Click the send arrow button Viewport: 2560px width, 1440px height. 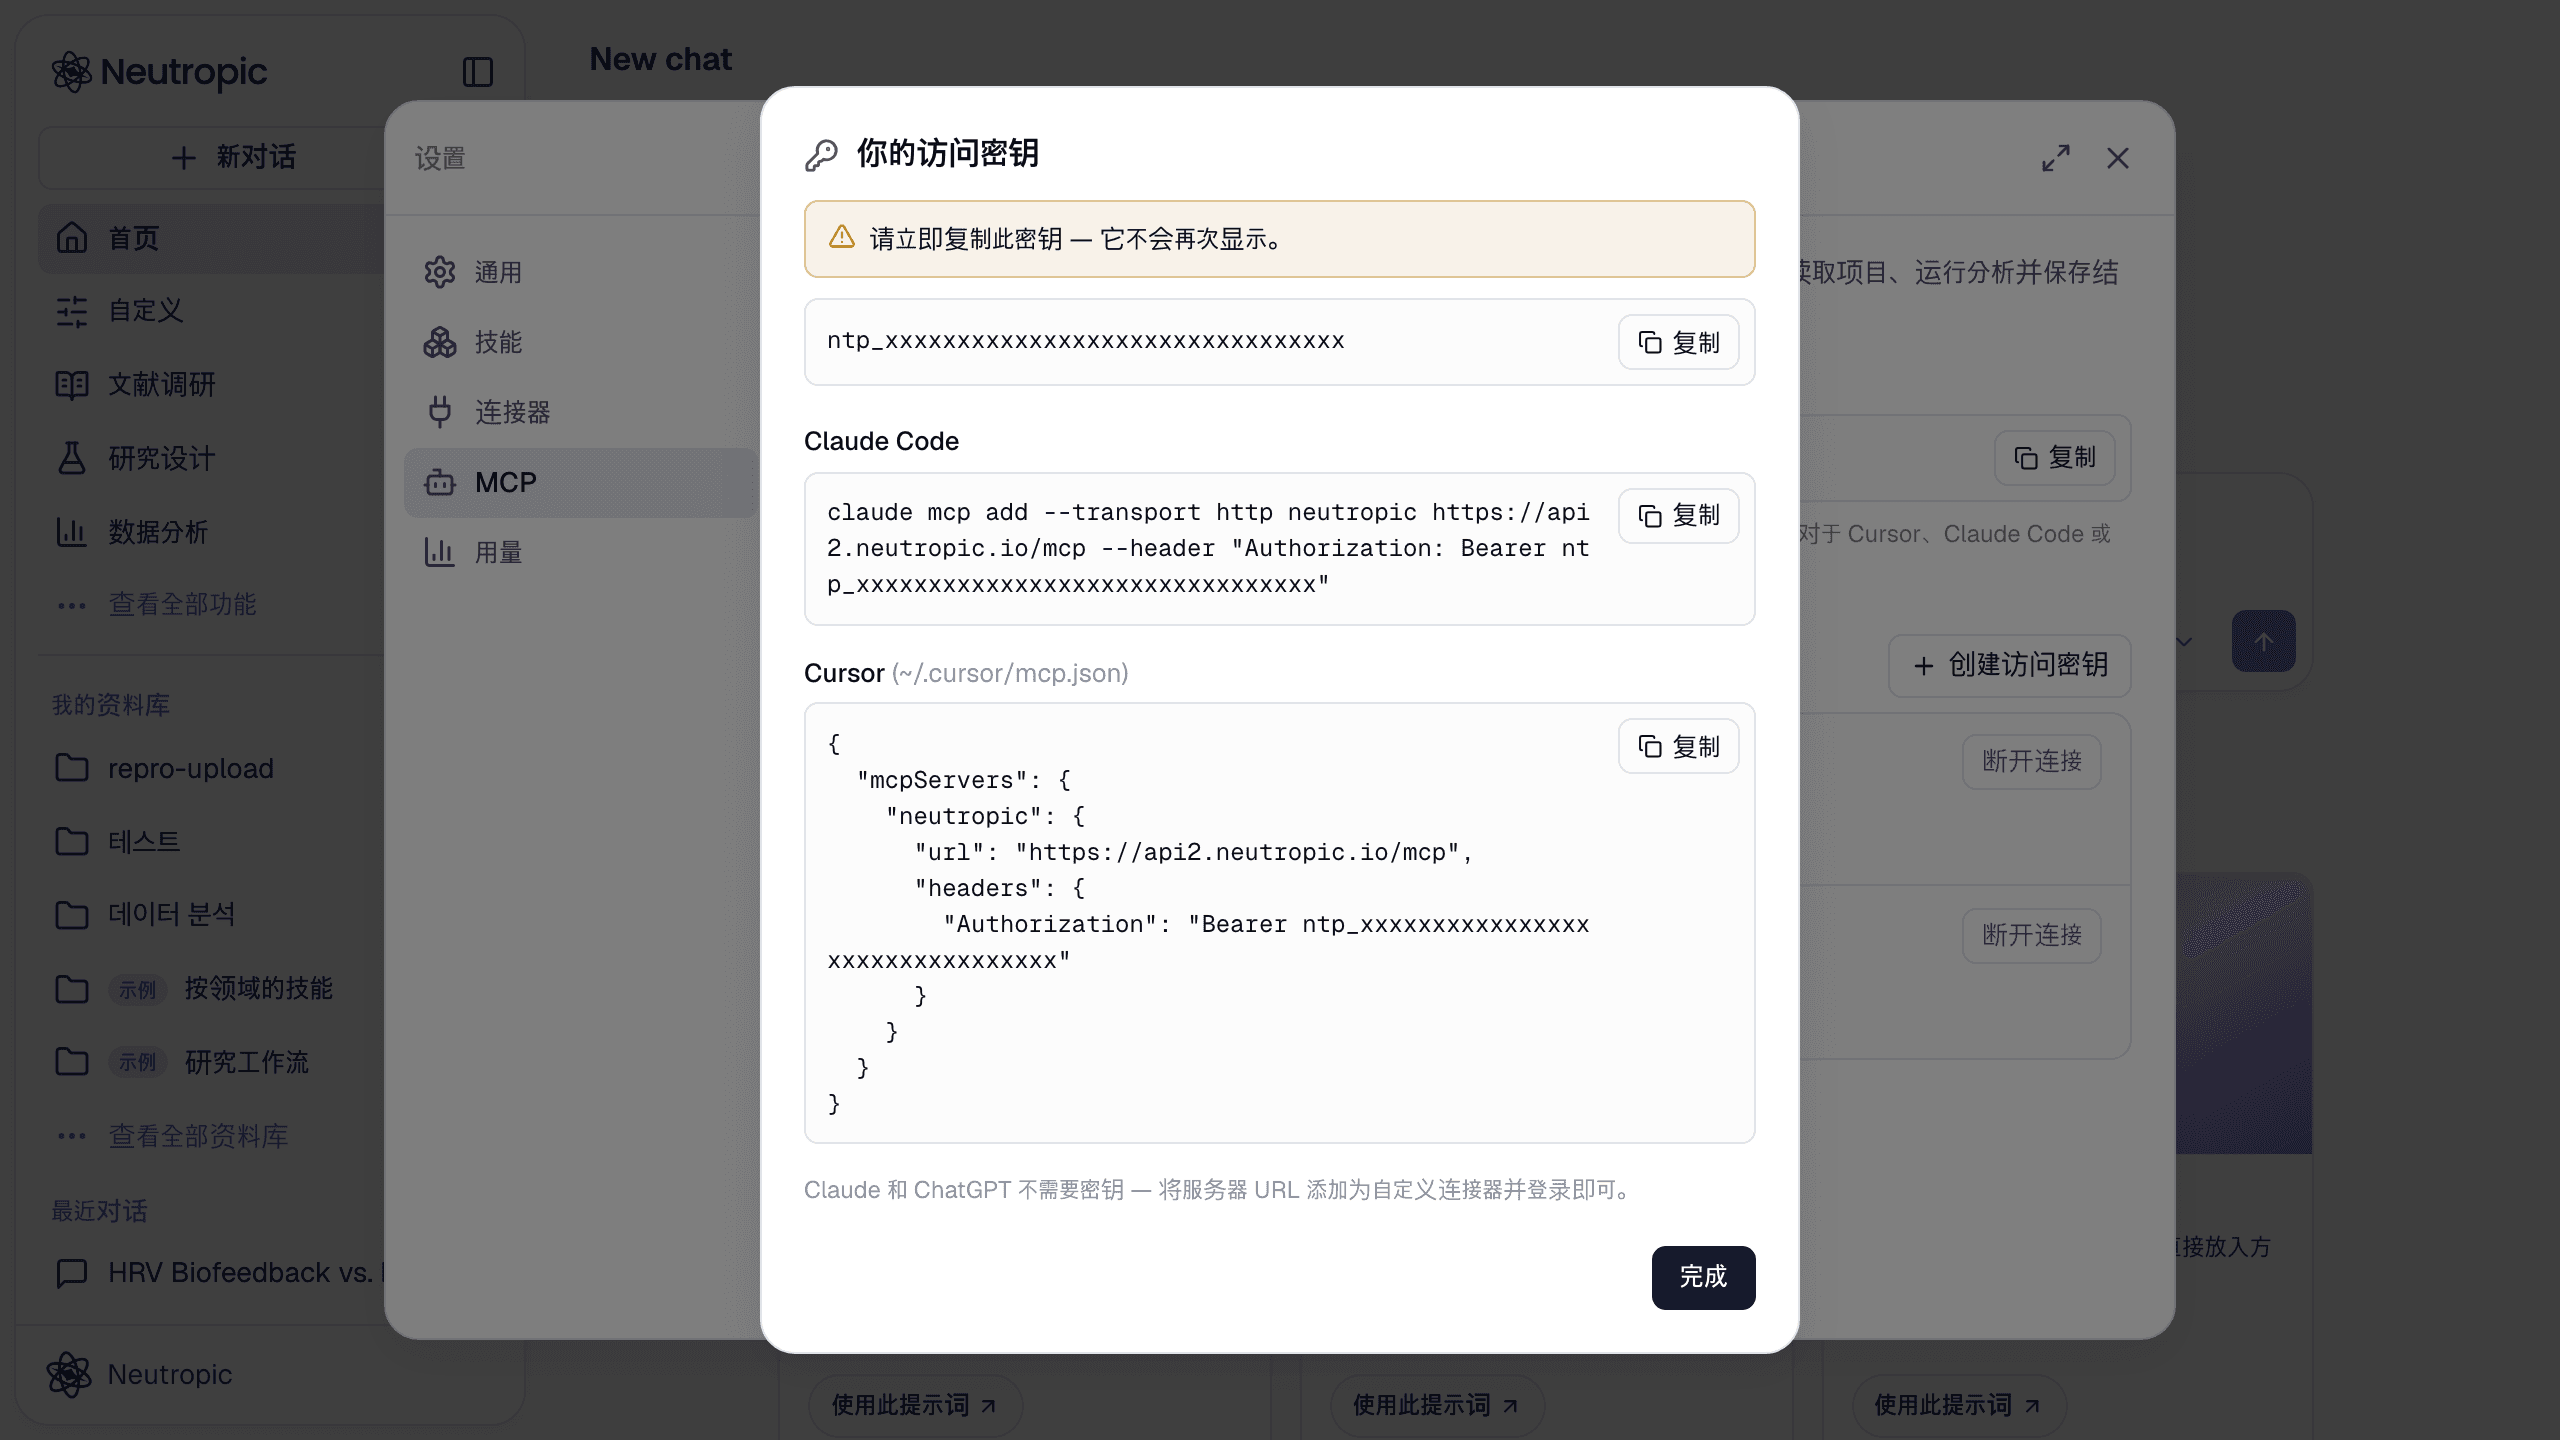click(2264, 641)
